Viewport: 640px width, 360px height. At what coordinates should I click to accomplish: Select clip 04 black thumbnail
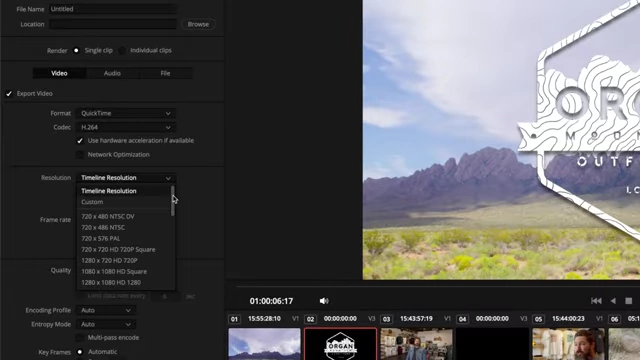pyautogui.click(x=492, y=344)
